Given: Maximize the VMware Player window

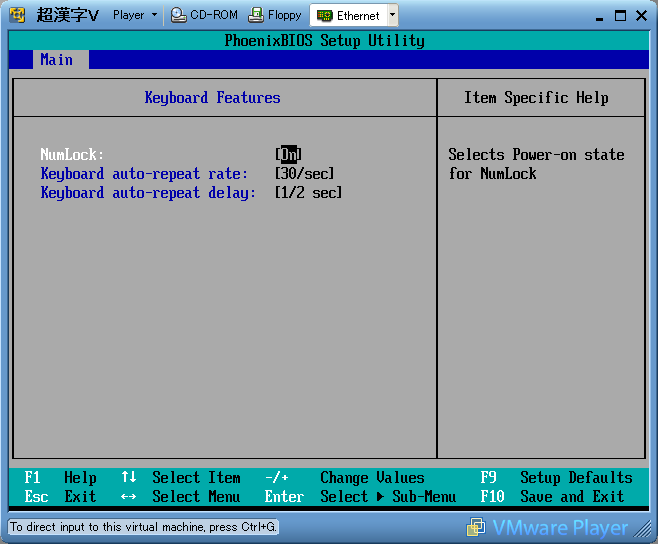Looking at the screenshot, I should click(620, 15).
